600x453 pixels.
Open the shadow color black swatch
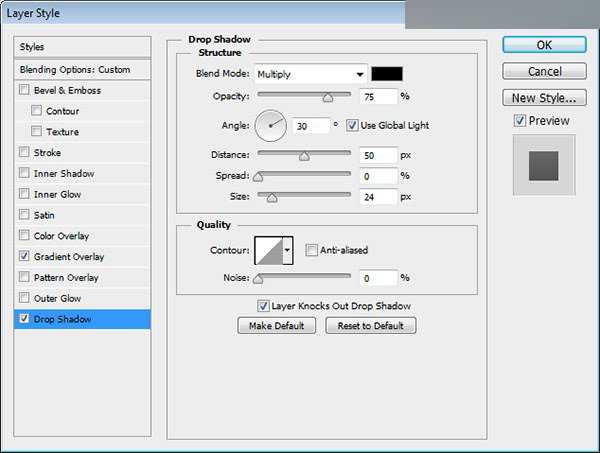click(385, 74)
